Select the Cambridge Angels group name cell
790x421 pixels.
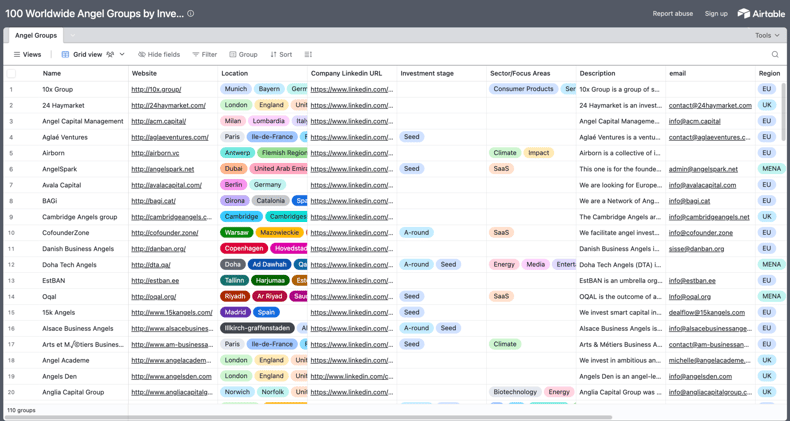point(80,217)
